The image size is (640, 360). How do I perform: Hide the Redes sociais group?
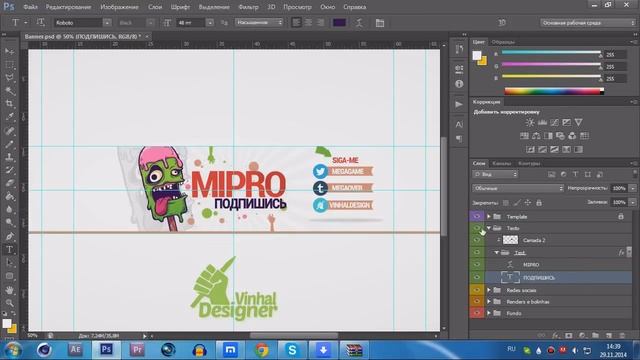pos(477,290)
